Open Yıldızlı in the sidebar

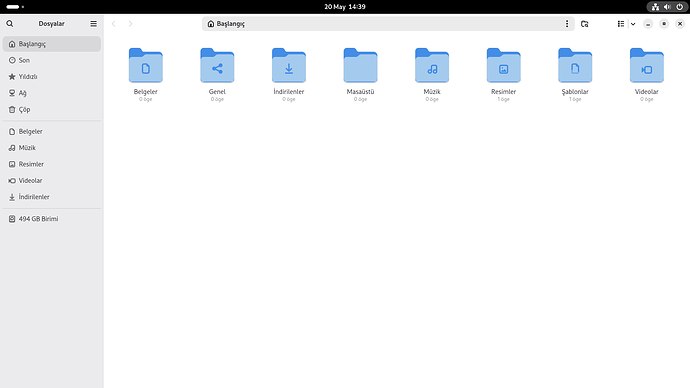(x=52, y=77)
